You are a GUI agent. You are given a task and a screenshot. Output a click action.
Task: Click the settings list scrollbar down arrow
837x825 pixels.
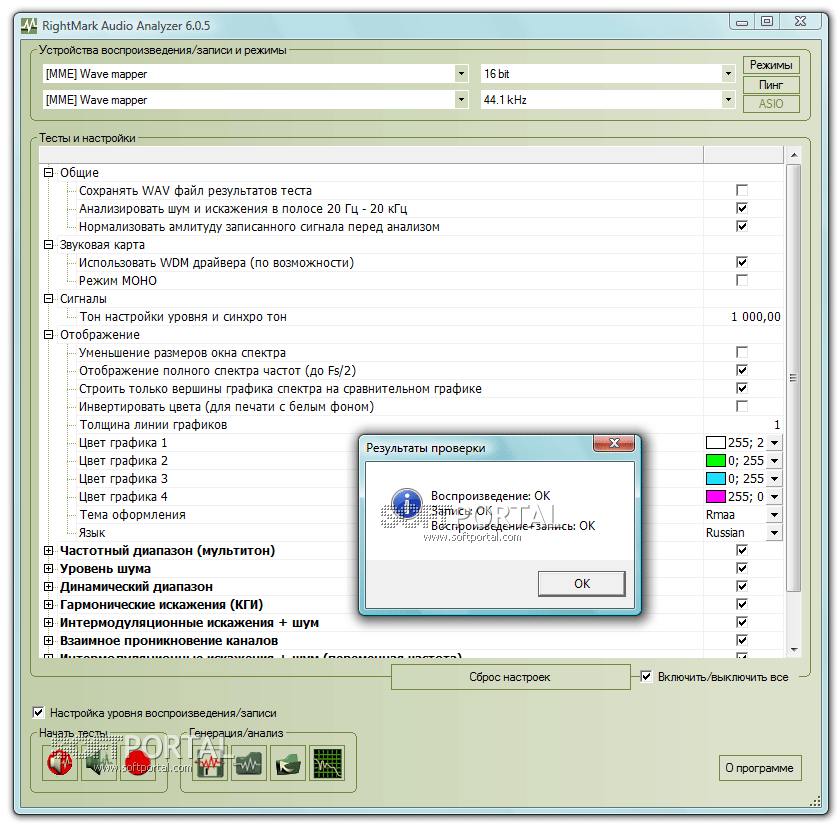[x=794, y=649]
